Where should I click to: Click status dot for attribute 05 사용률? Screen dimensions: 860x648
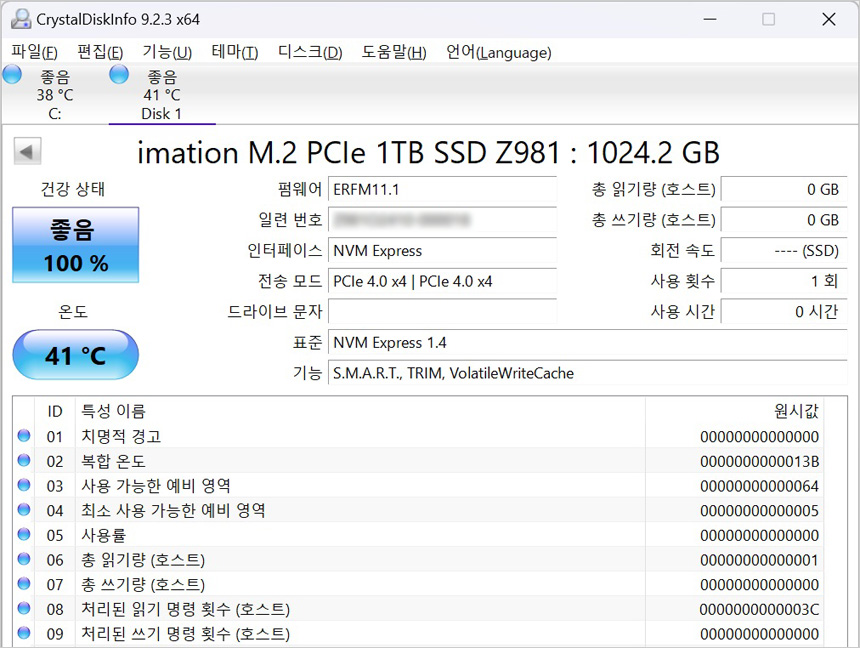click(24, 535)
